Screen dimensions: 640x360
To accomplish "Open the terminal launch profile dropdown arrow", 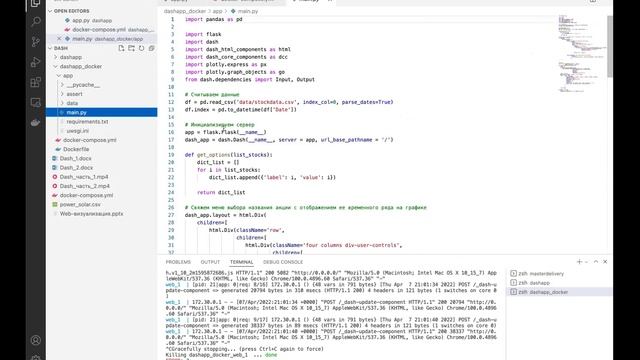I will (587, 262).
